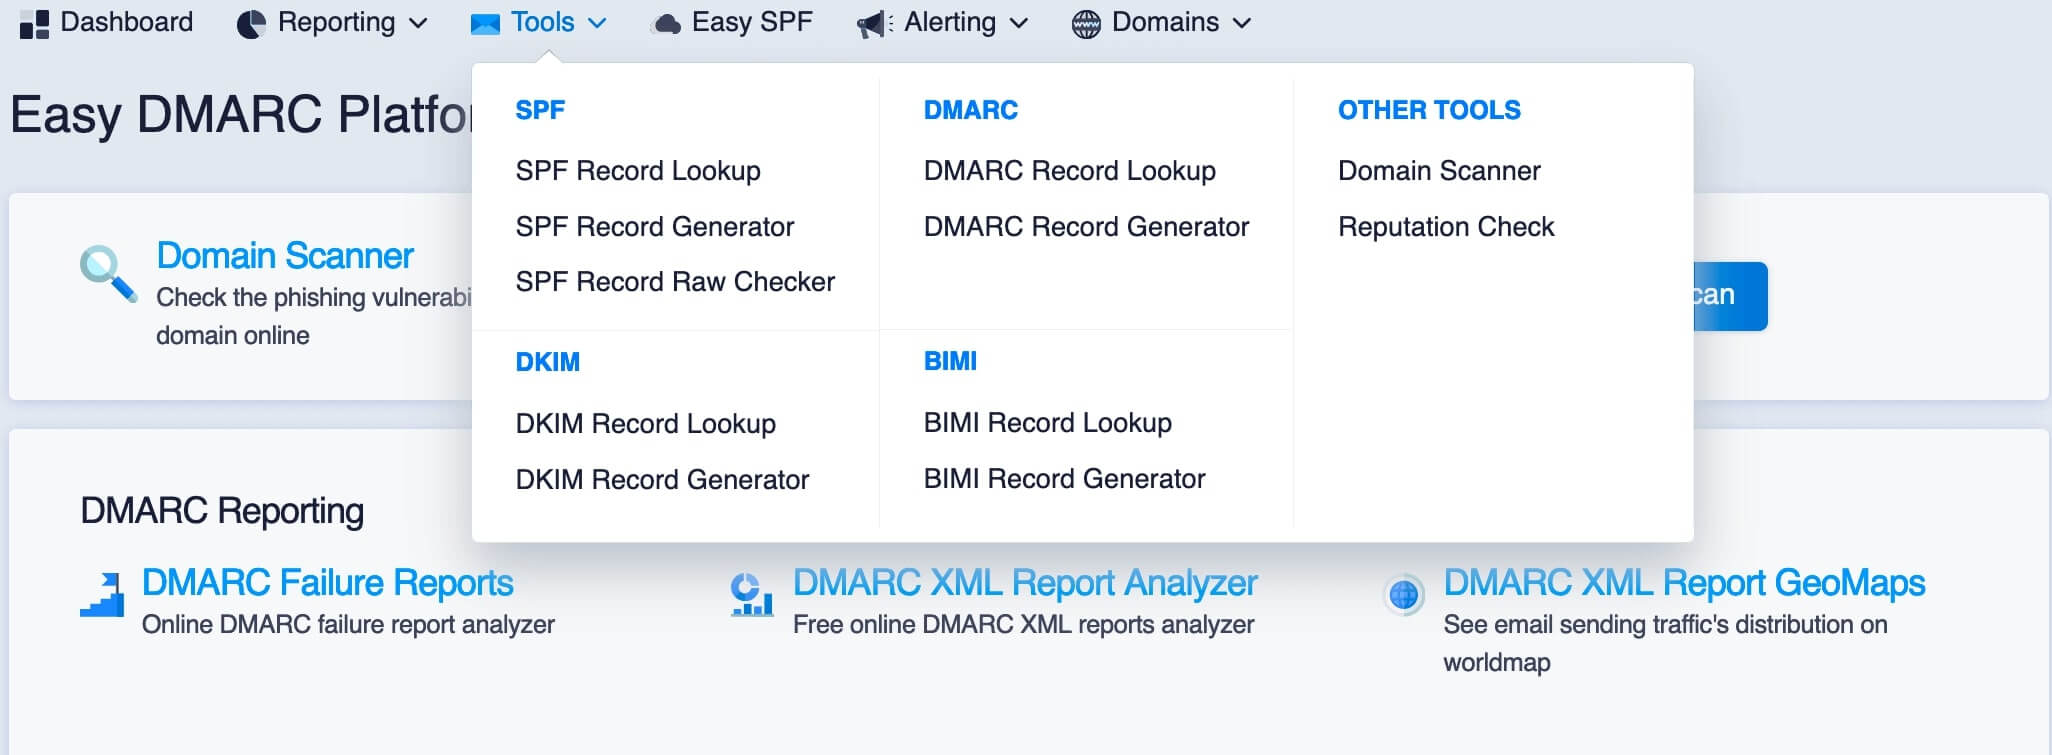Screen dimensions: 2052x755
Task: Click the 'See email sending traffic's distribution' text
Action: click(x=1665, y=644)
